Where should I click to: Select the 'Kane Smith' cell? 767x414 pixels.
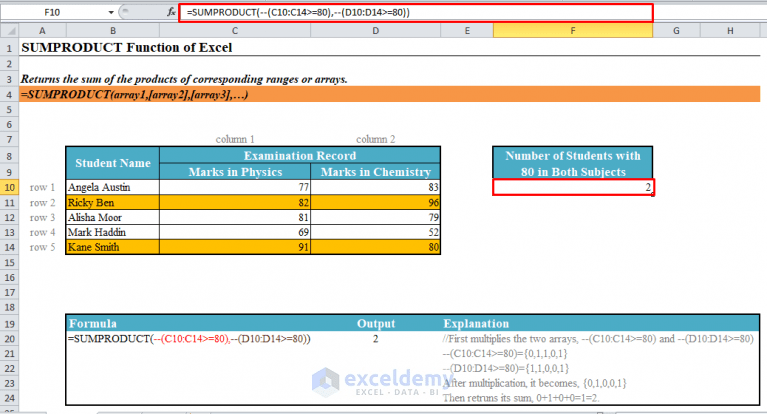pos(113,247)
